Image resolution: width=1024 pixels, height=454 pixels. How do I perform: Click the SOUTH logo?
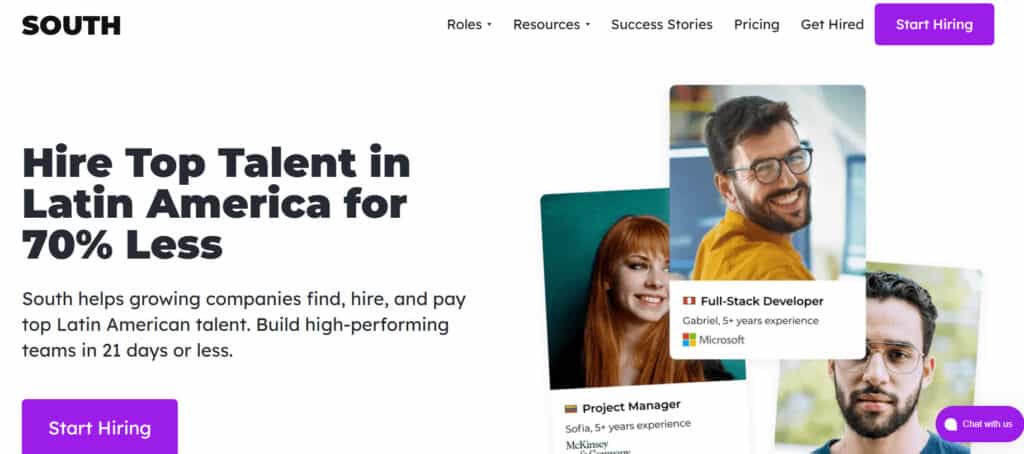71,25
